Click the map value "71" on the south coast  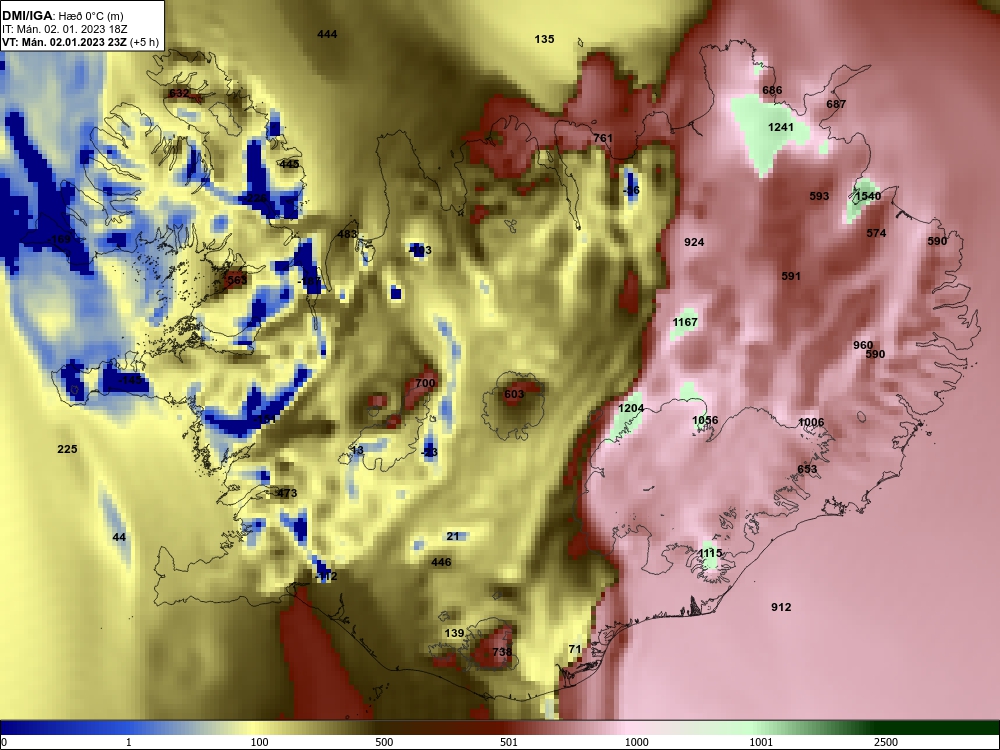pyautogui.click(x=575, y=650)
